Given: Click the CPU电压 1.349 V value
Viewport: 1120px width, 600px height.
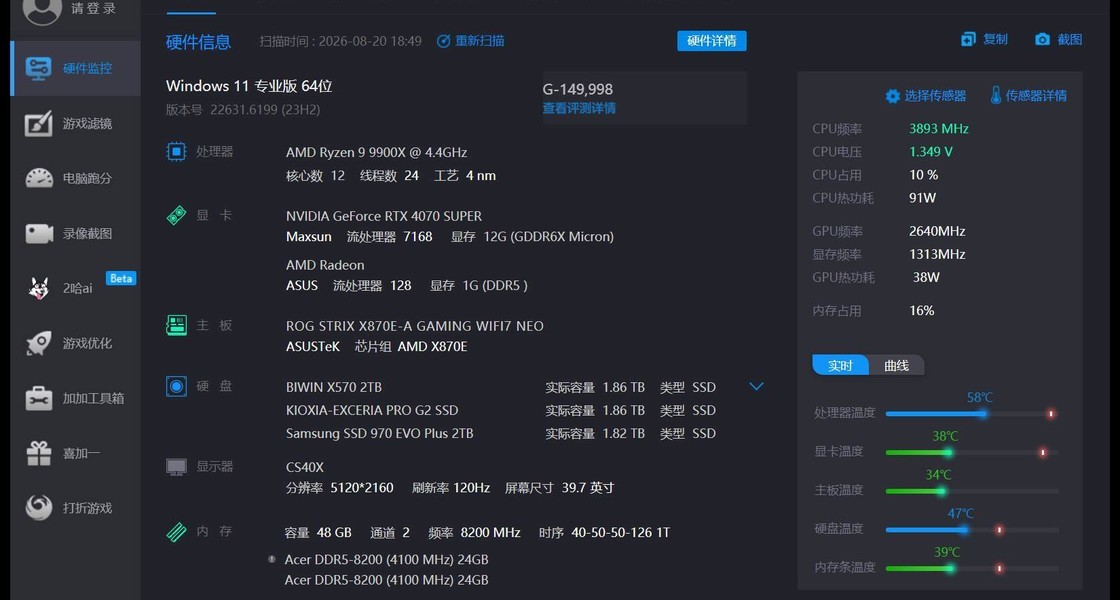Looking at the screenshot, I should 931,151.
